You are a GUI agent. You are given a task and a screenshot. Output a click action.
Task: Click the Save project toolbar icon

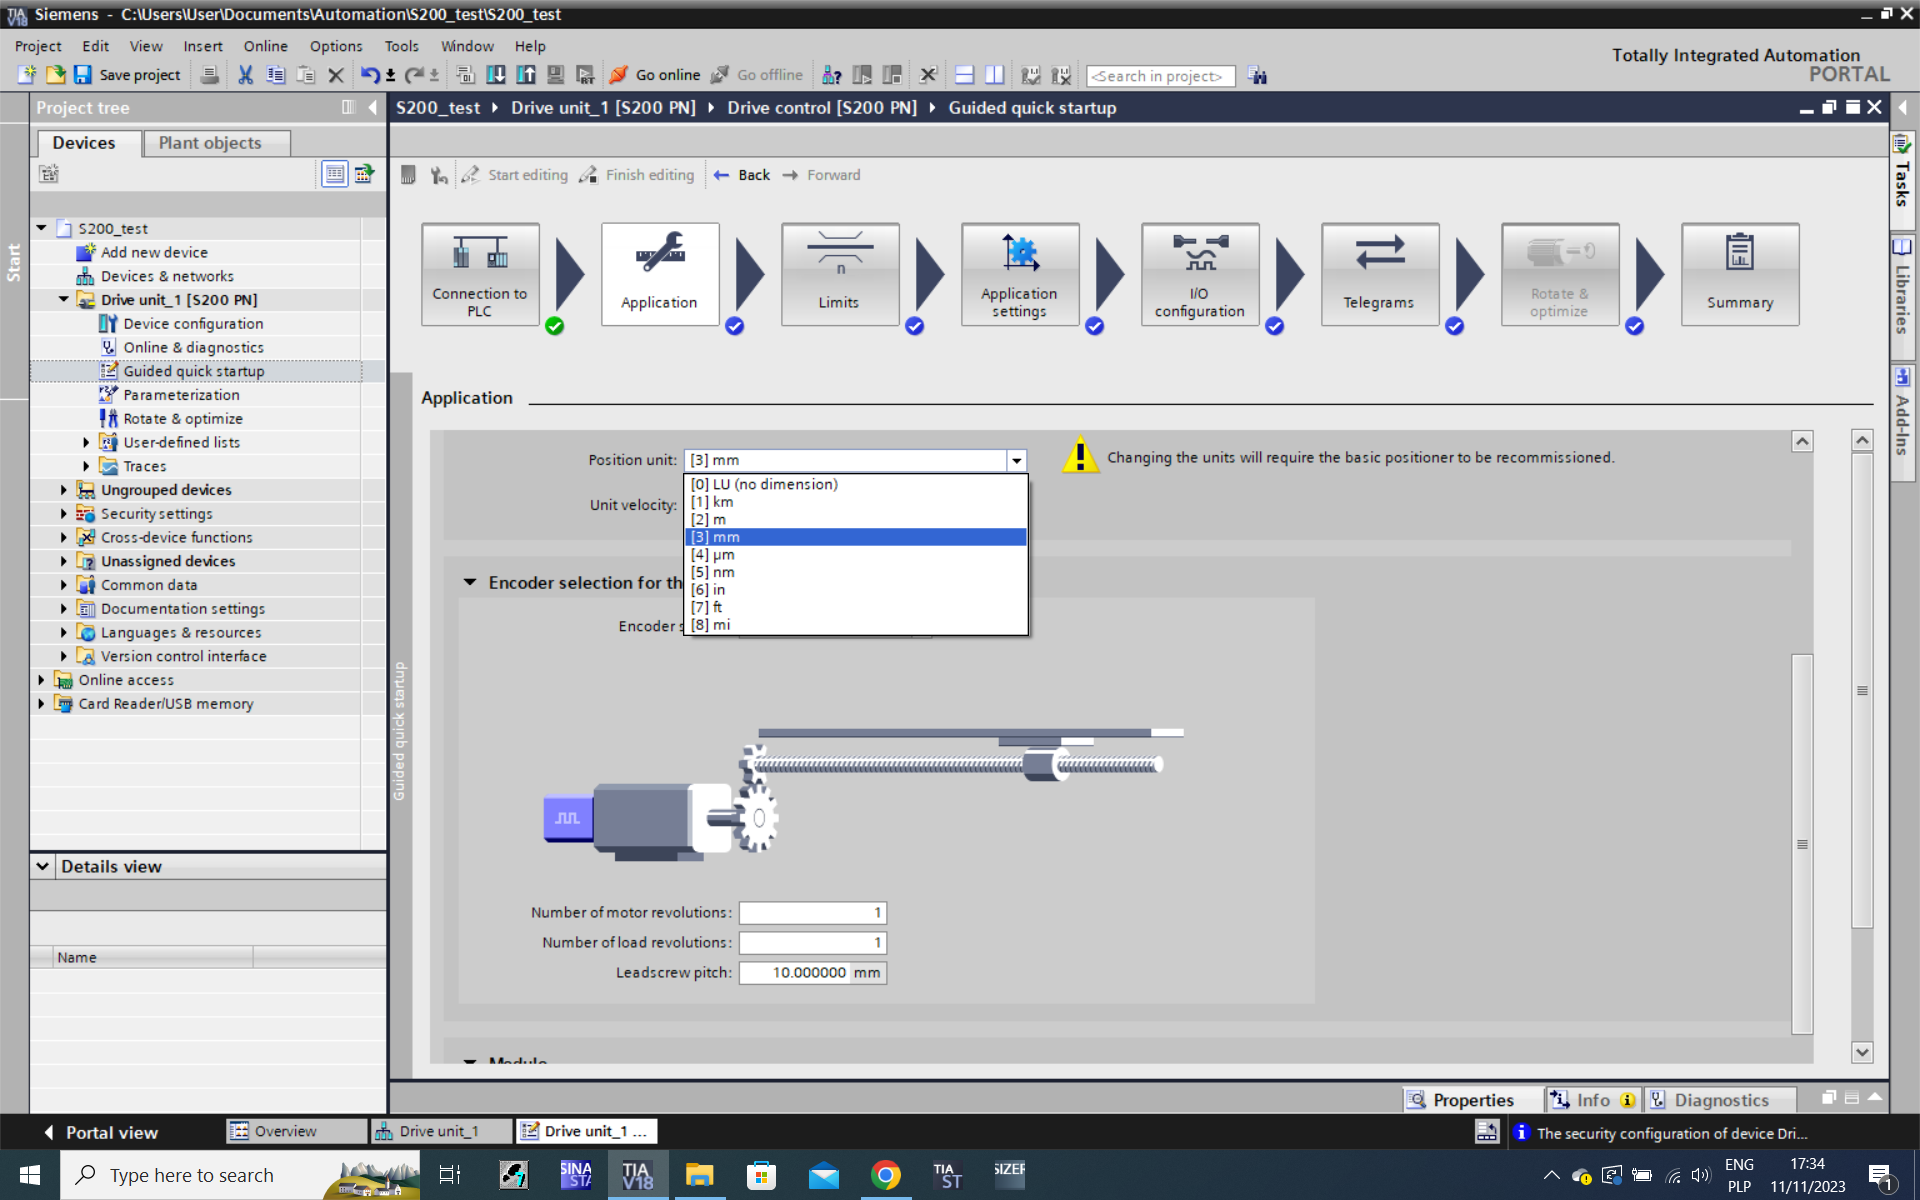[x=83, y=75]
